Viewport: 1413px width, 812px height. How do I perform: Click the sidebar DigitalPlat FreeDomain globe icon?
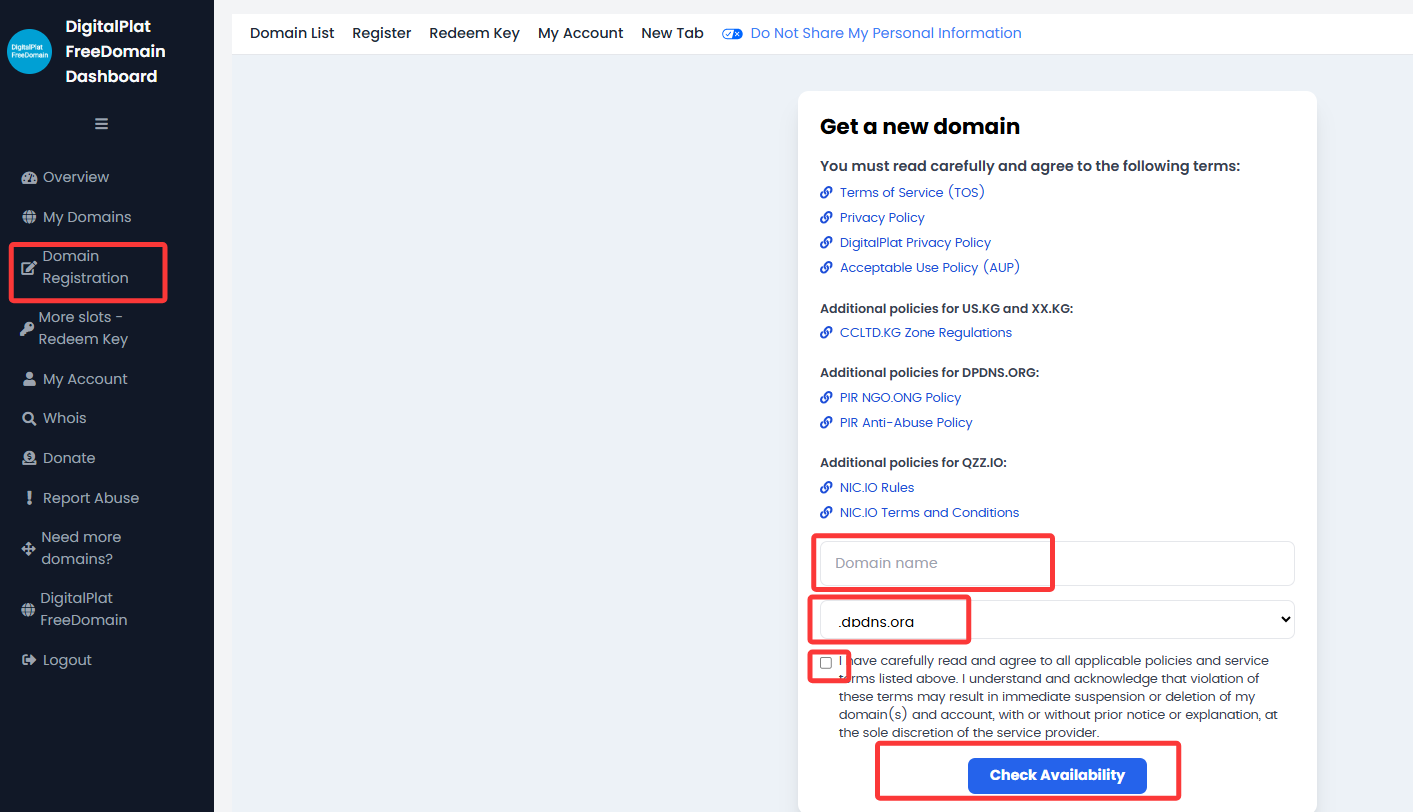pyautogui.click(x=28, y=609)
